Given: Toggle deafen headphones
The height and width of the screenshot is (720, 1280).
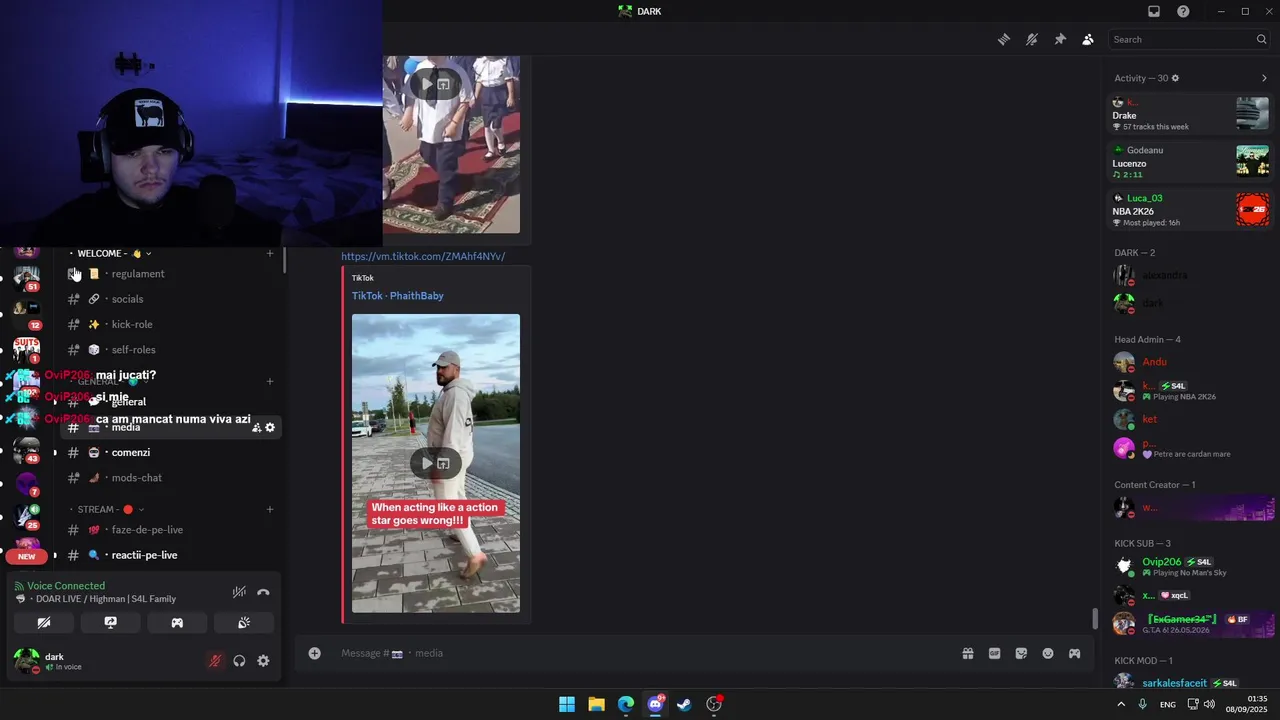Looking at the screenshot, I should 239,661.
